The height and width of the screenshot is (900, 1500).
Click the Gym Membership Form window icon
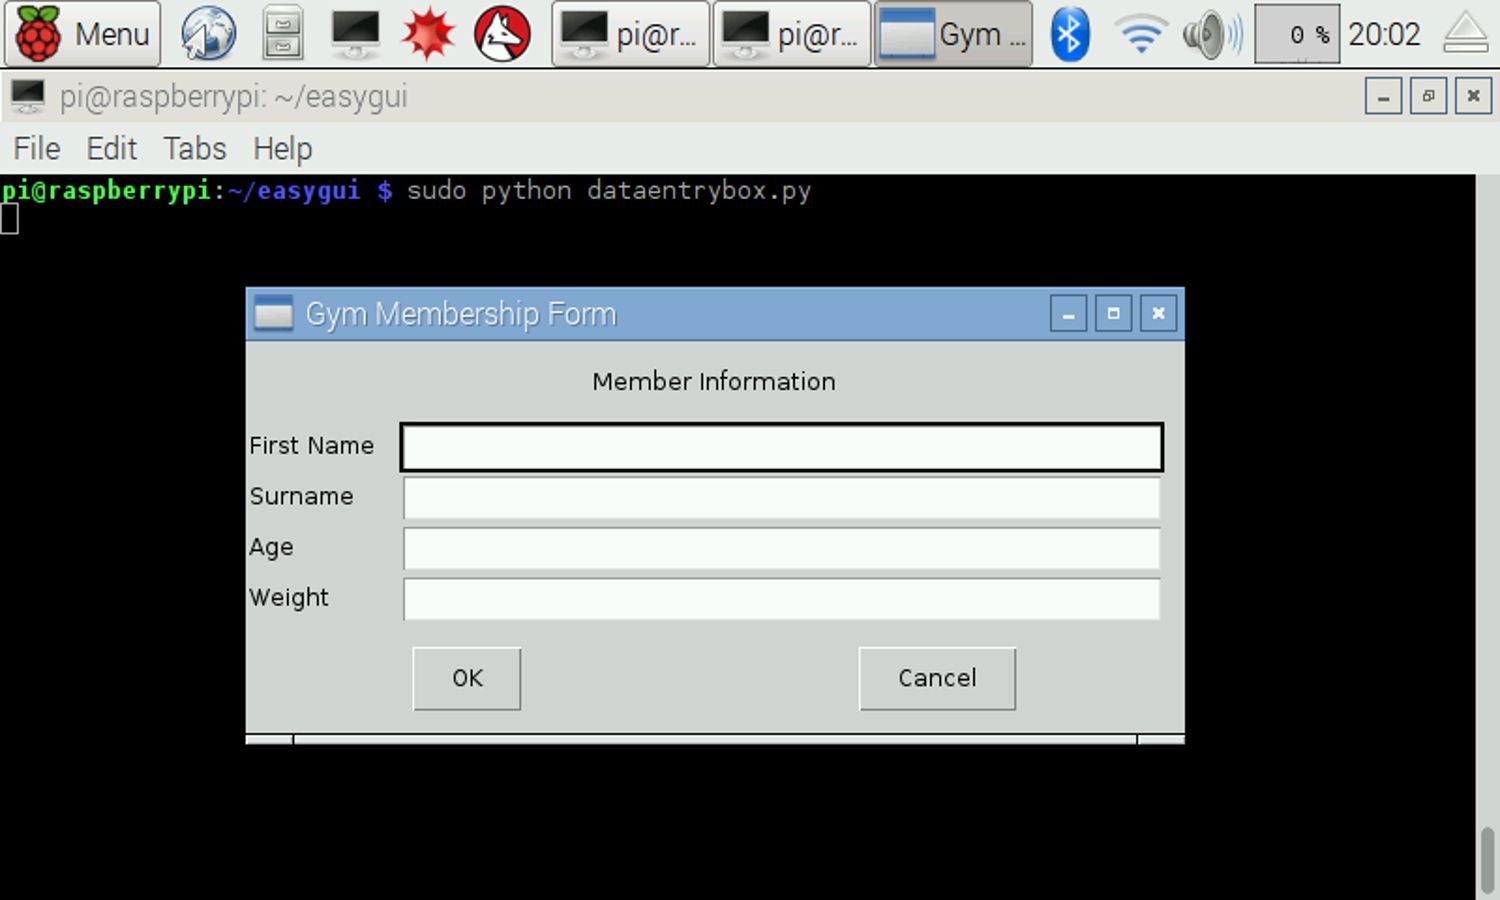tap(273, 313)
